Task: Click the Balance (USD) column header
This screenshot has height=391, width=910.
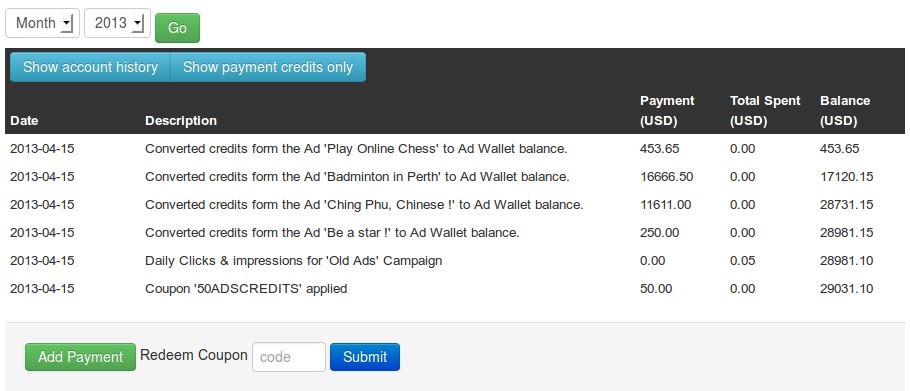Action: (x=845, y=111)
